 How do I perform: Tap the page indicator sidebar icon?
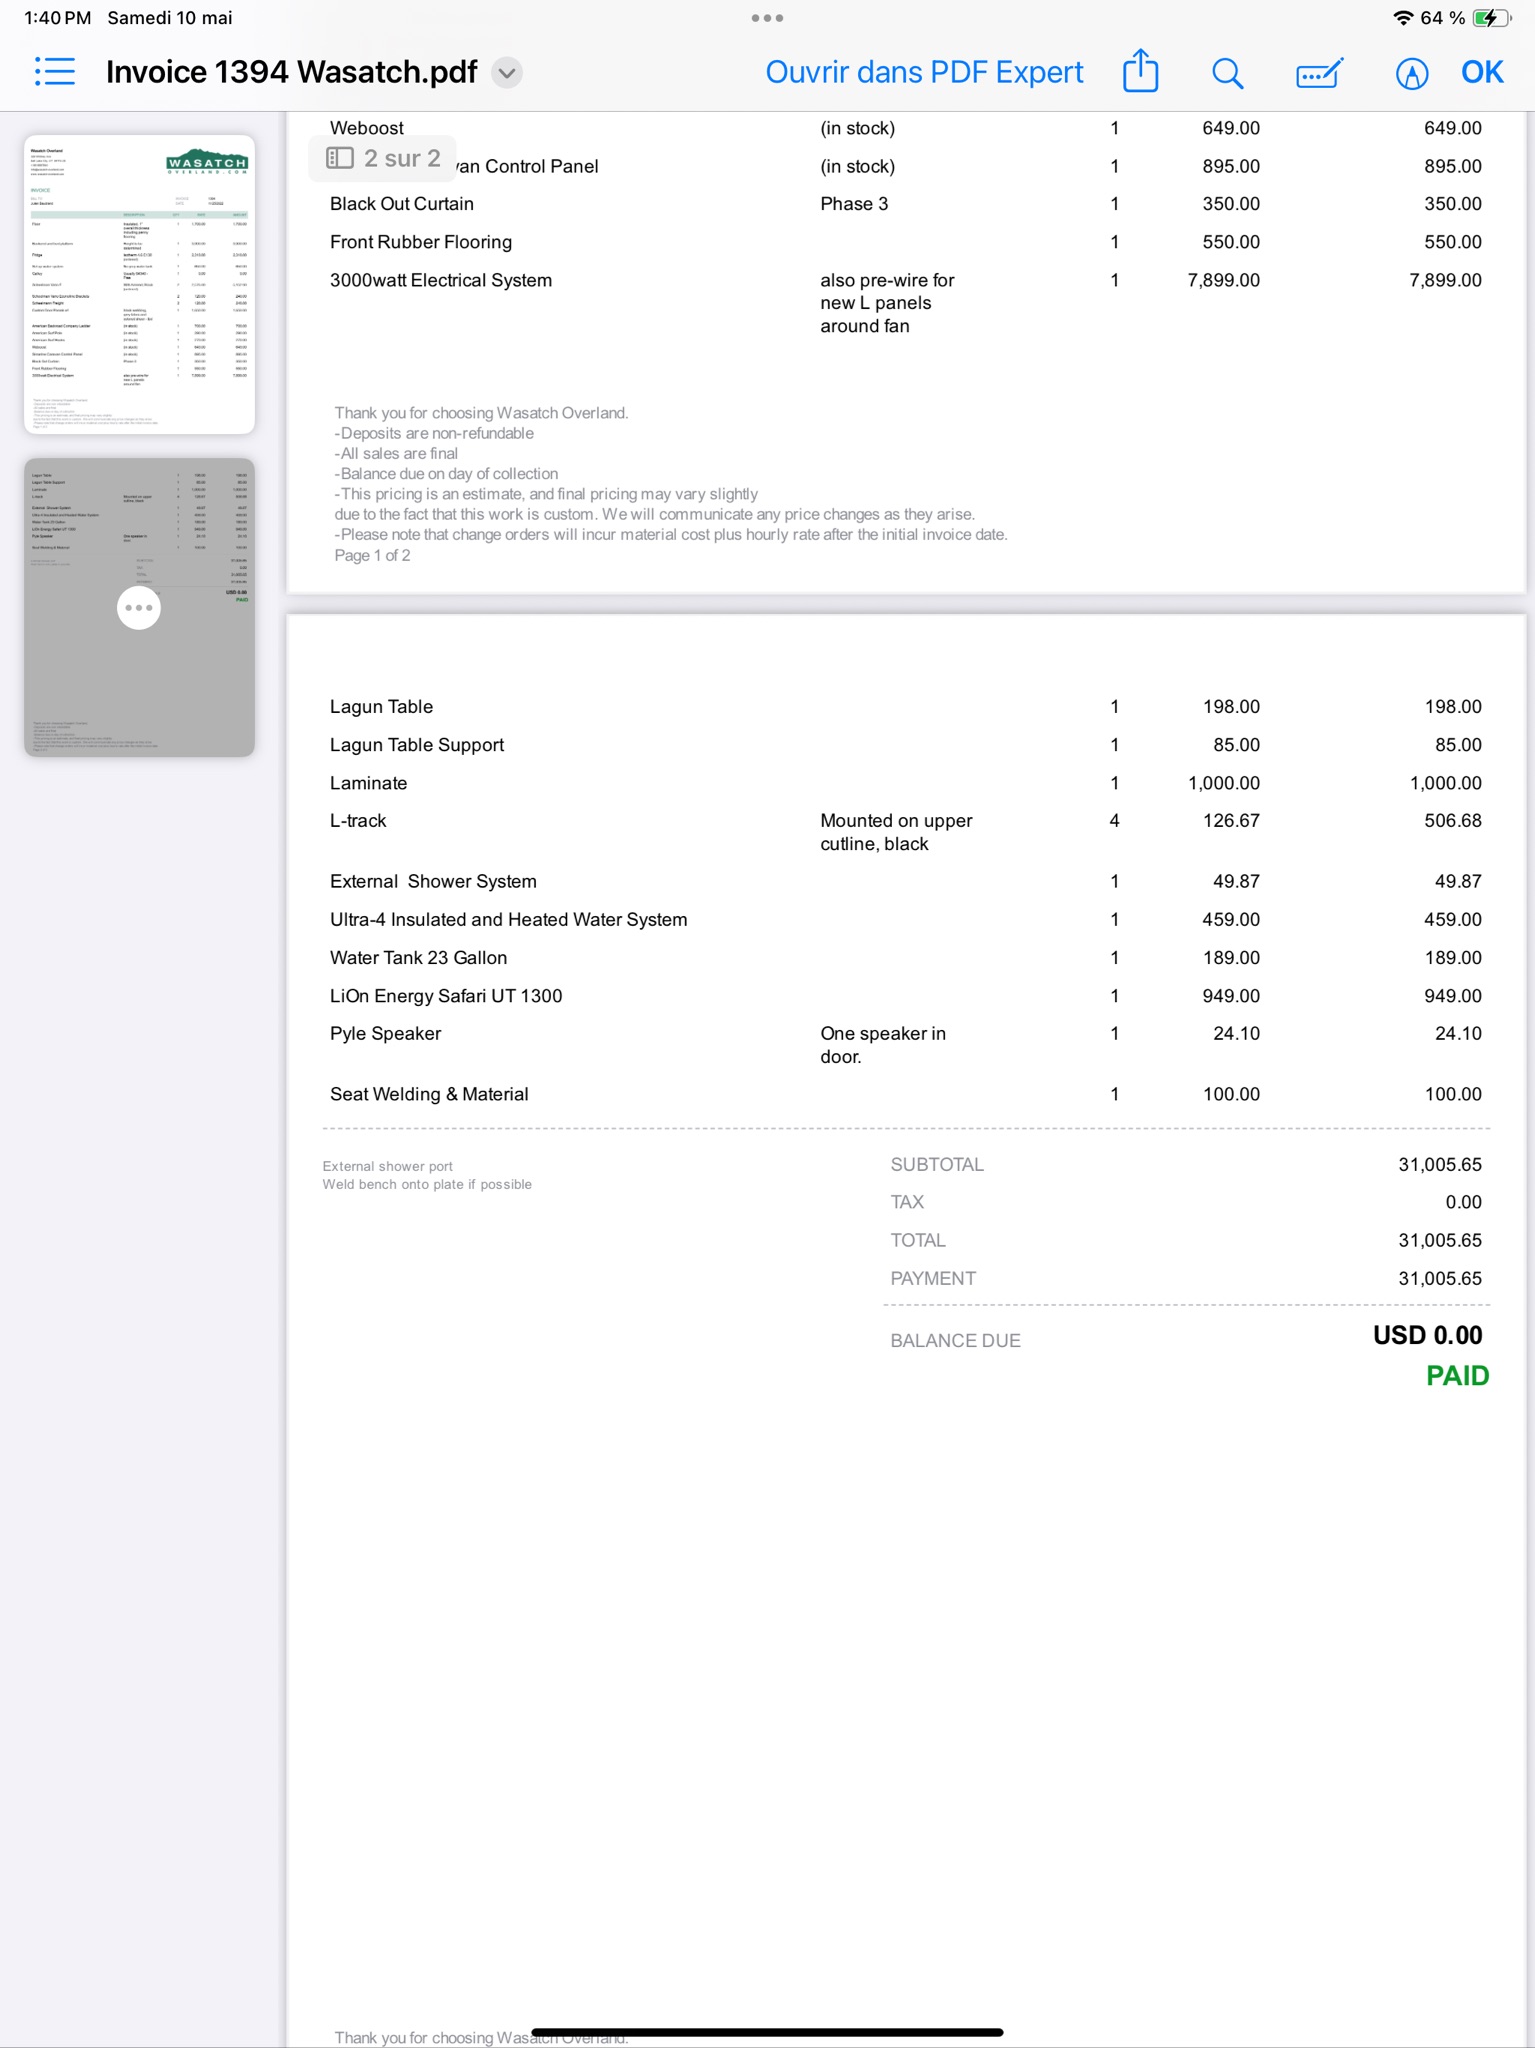[341, 158]
